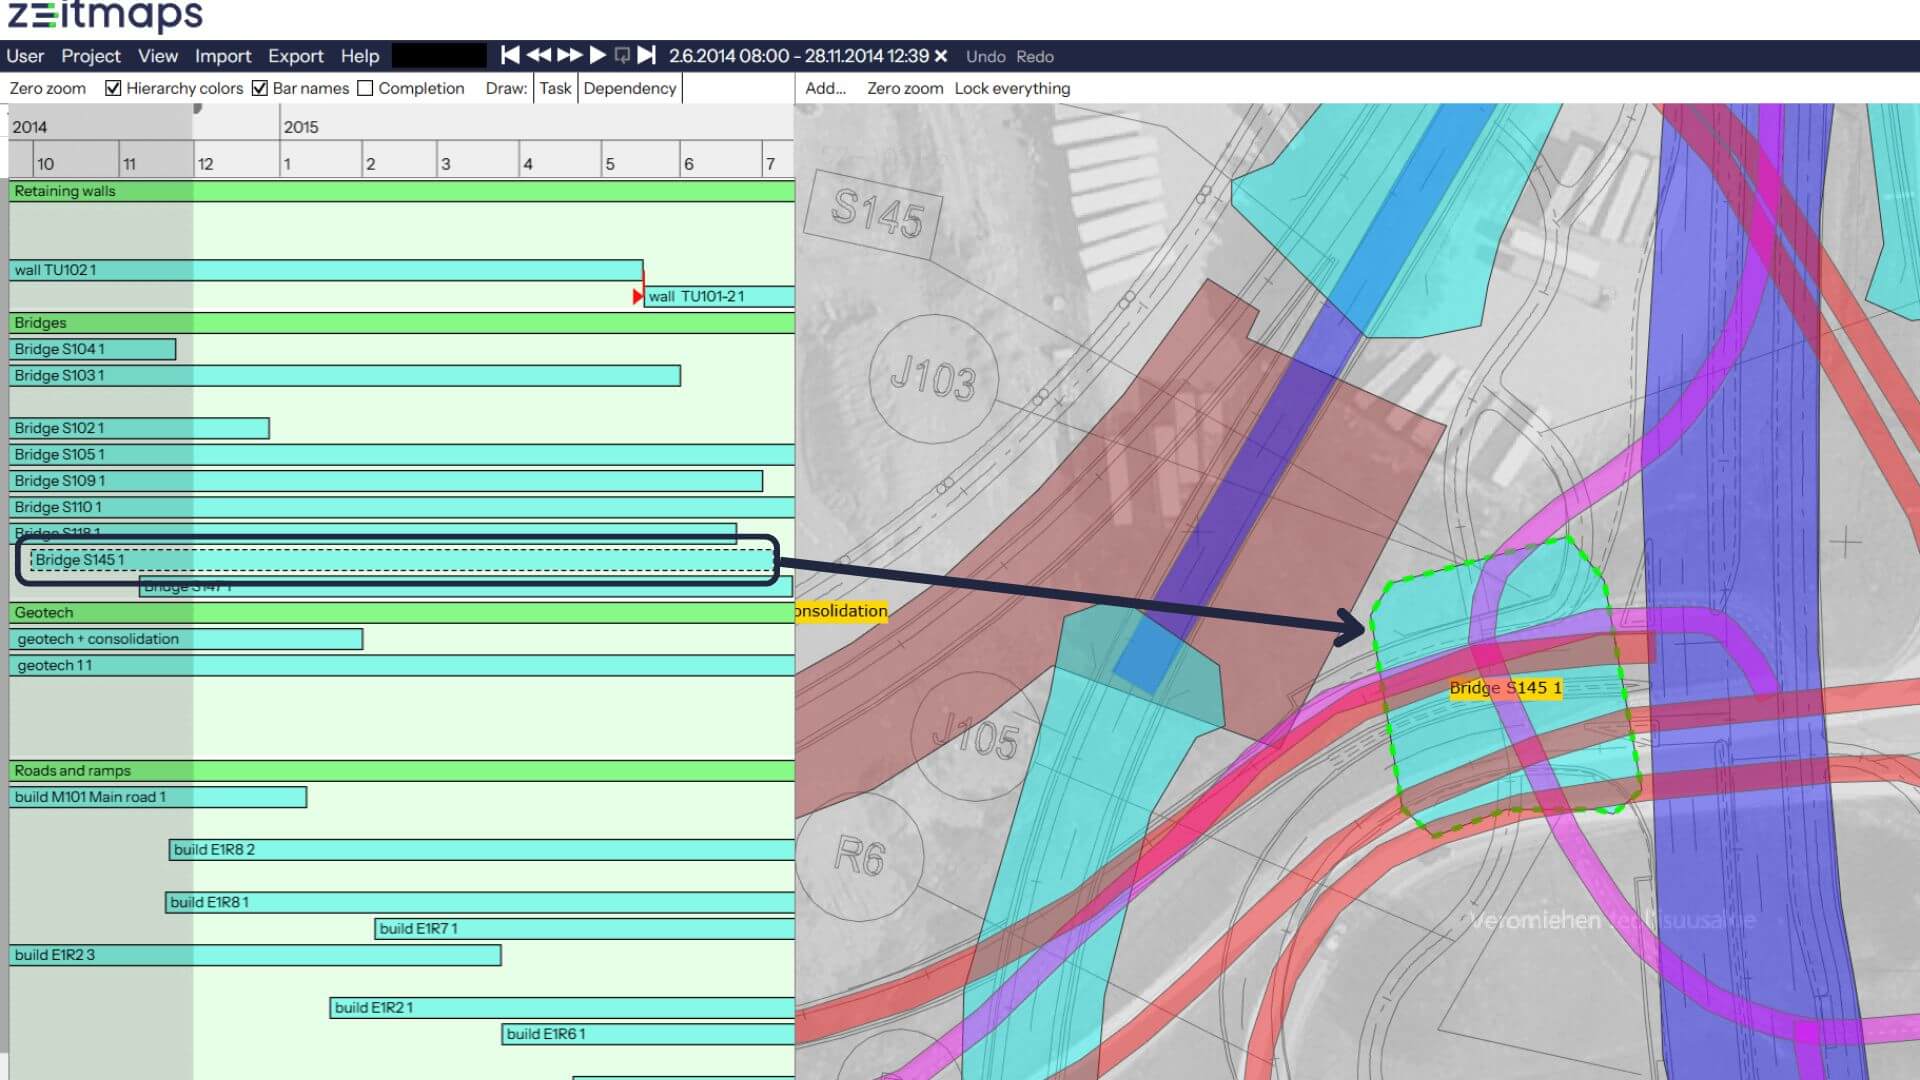Open the View menu

pyautogui.click(x=158, y=56)
